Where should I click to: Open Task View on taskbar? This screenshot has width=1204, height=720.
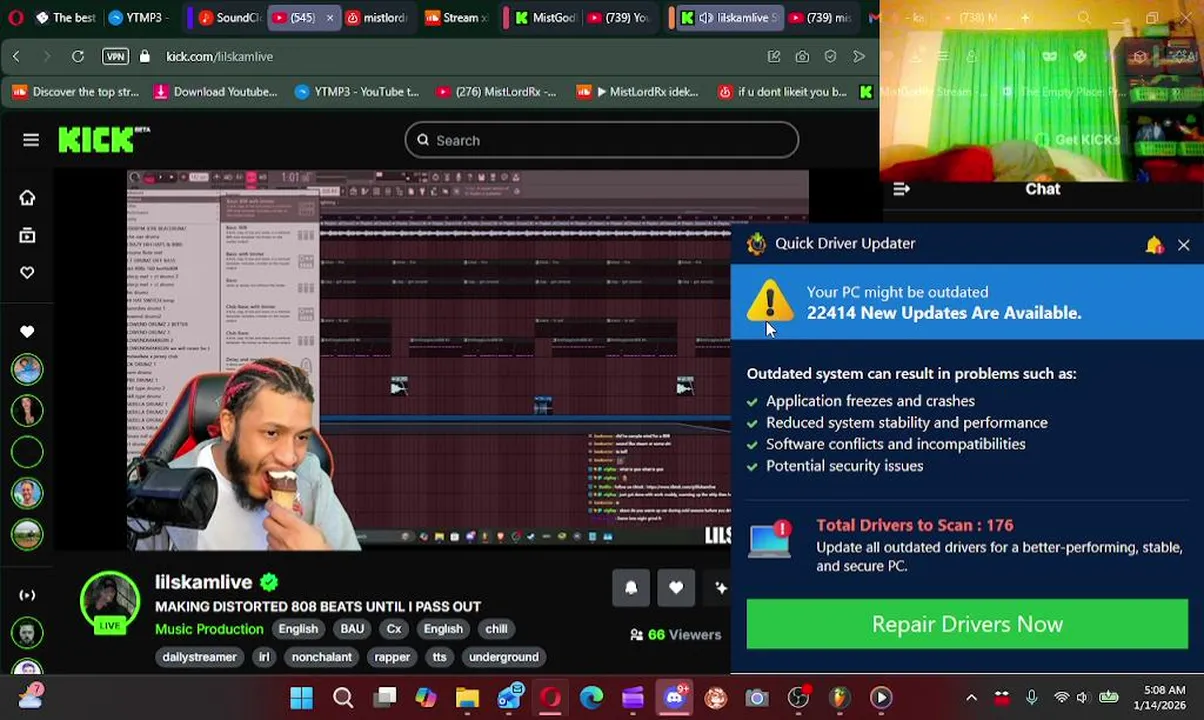tap(385, 697)
